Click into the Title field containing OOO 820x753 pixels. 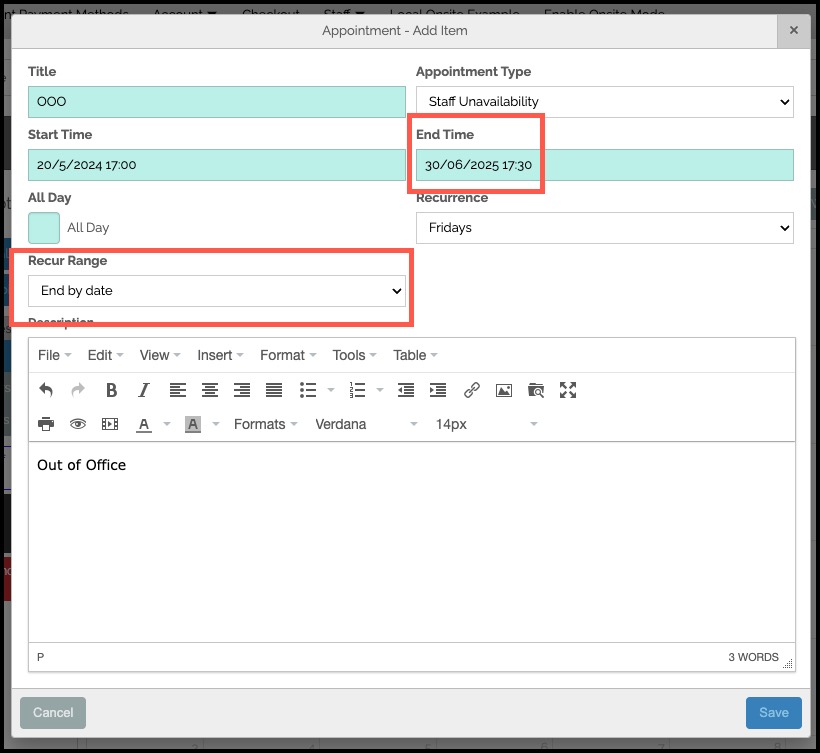point(217,102)
